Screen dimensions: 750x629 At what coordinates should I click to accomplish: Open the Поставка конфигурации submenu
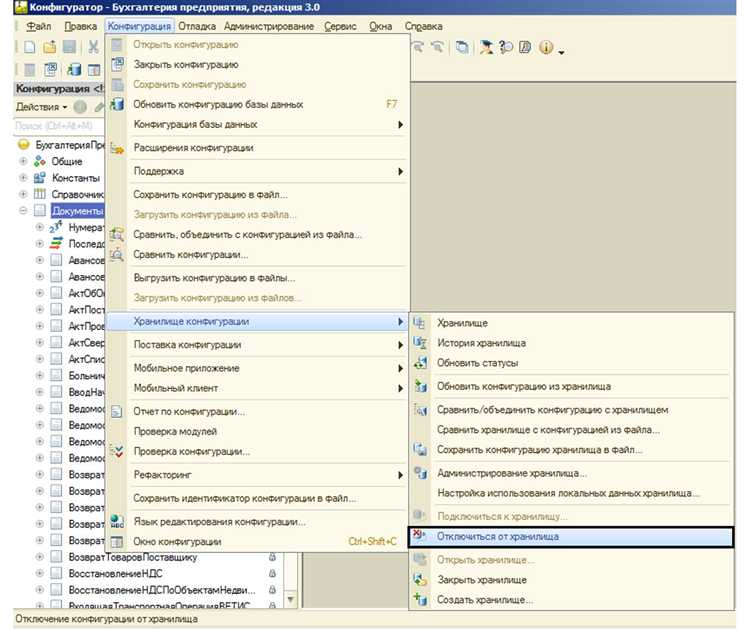(187, 345)
